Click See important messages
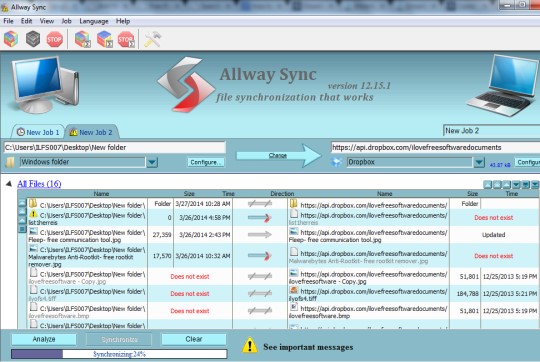 pyautogui.click(x=308, y=347)
